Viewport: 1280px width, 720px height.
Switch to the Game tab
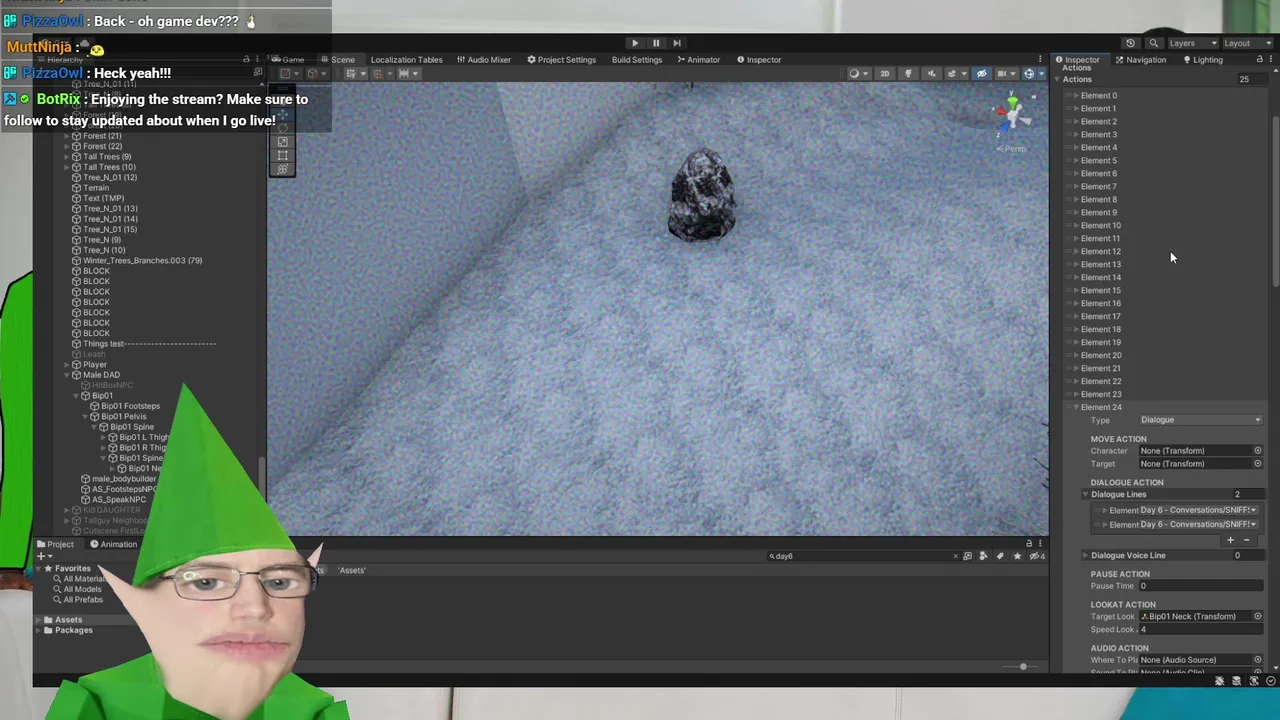[x=287, y=60]
